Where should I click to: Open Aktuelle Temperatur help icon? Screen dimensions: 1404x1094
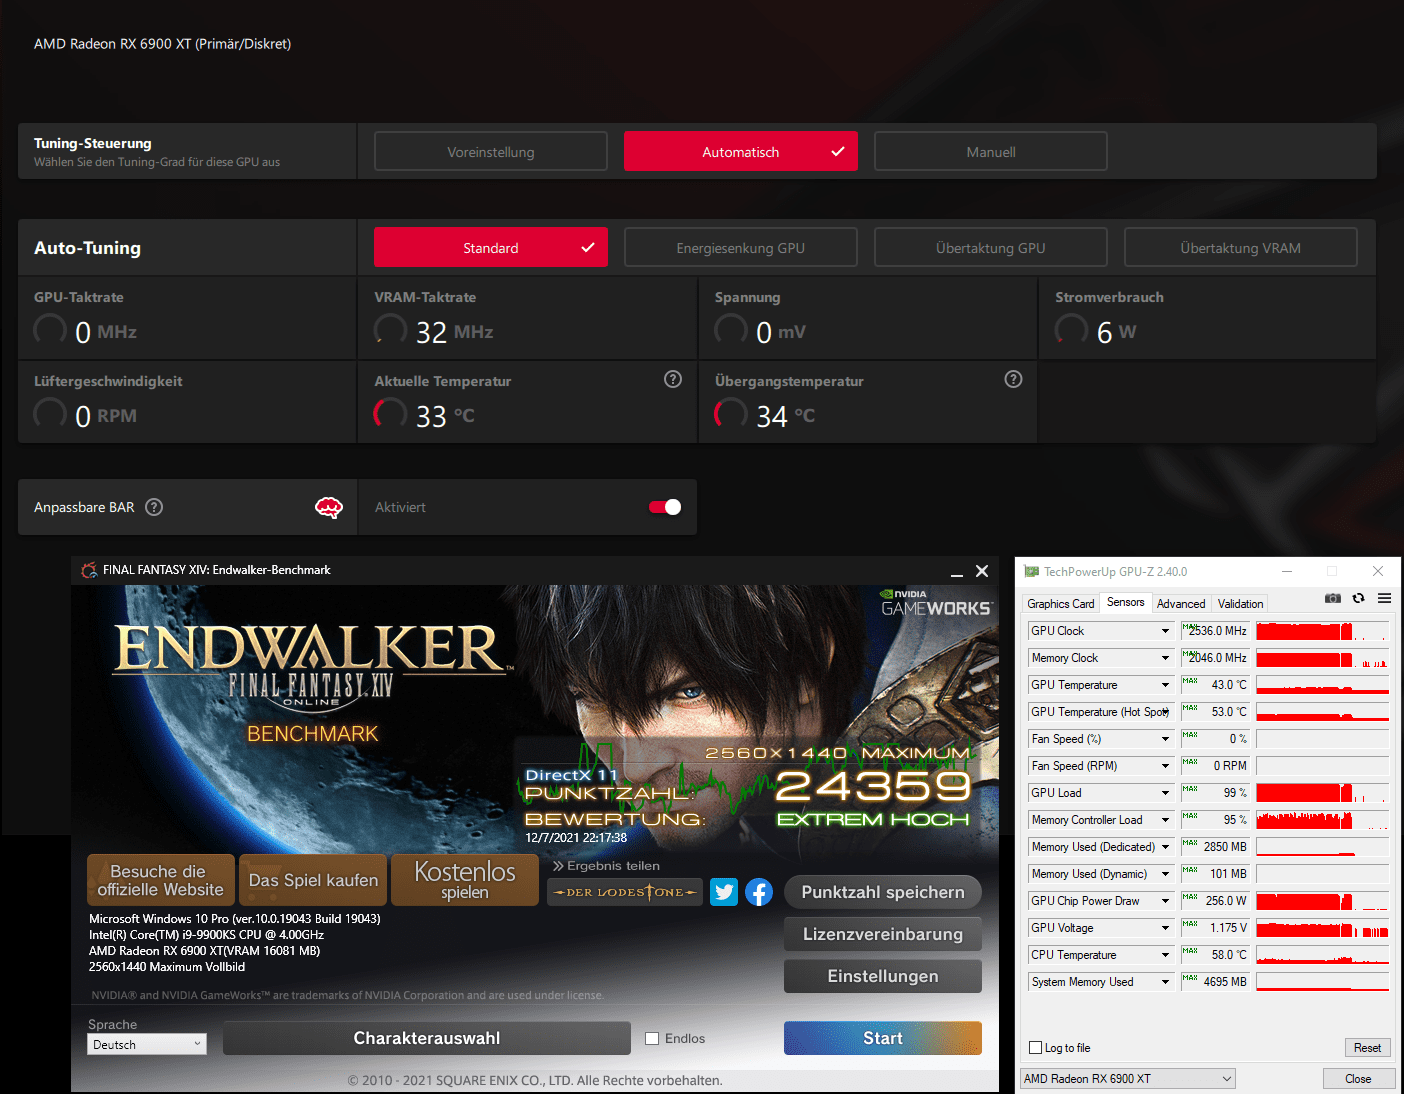(x=673, y=379)
